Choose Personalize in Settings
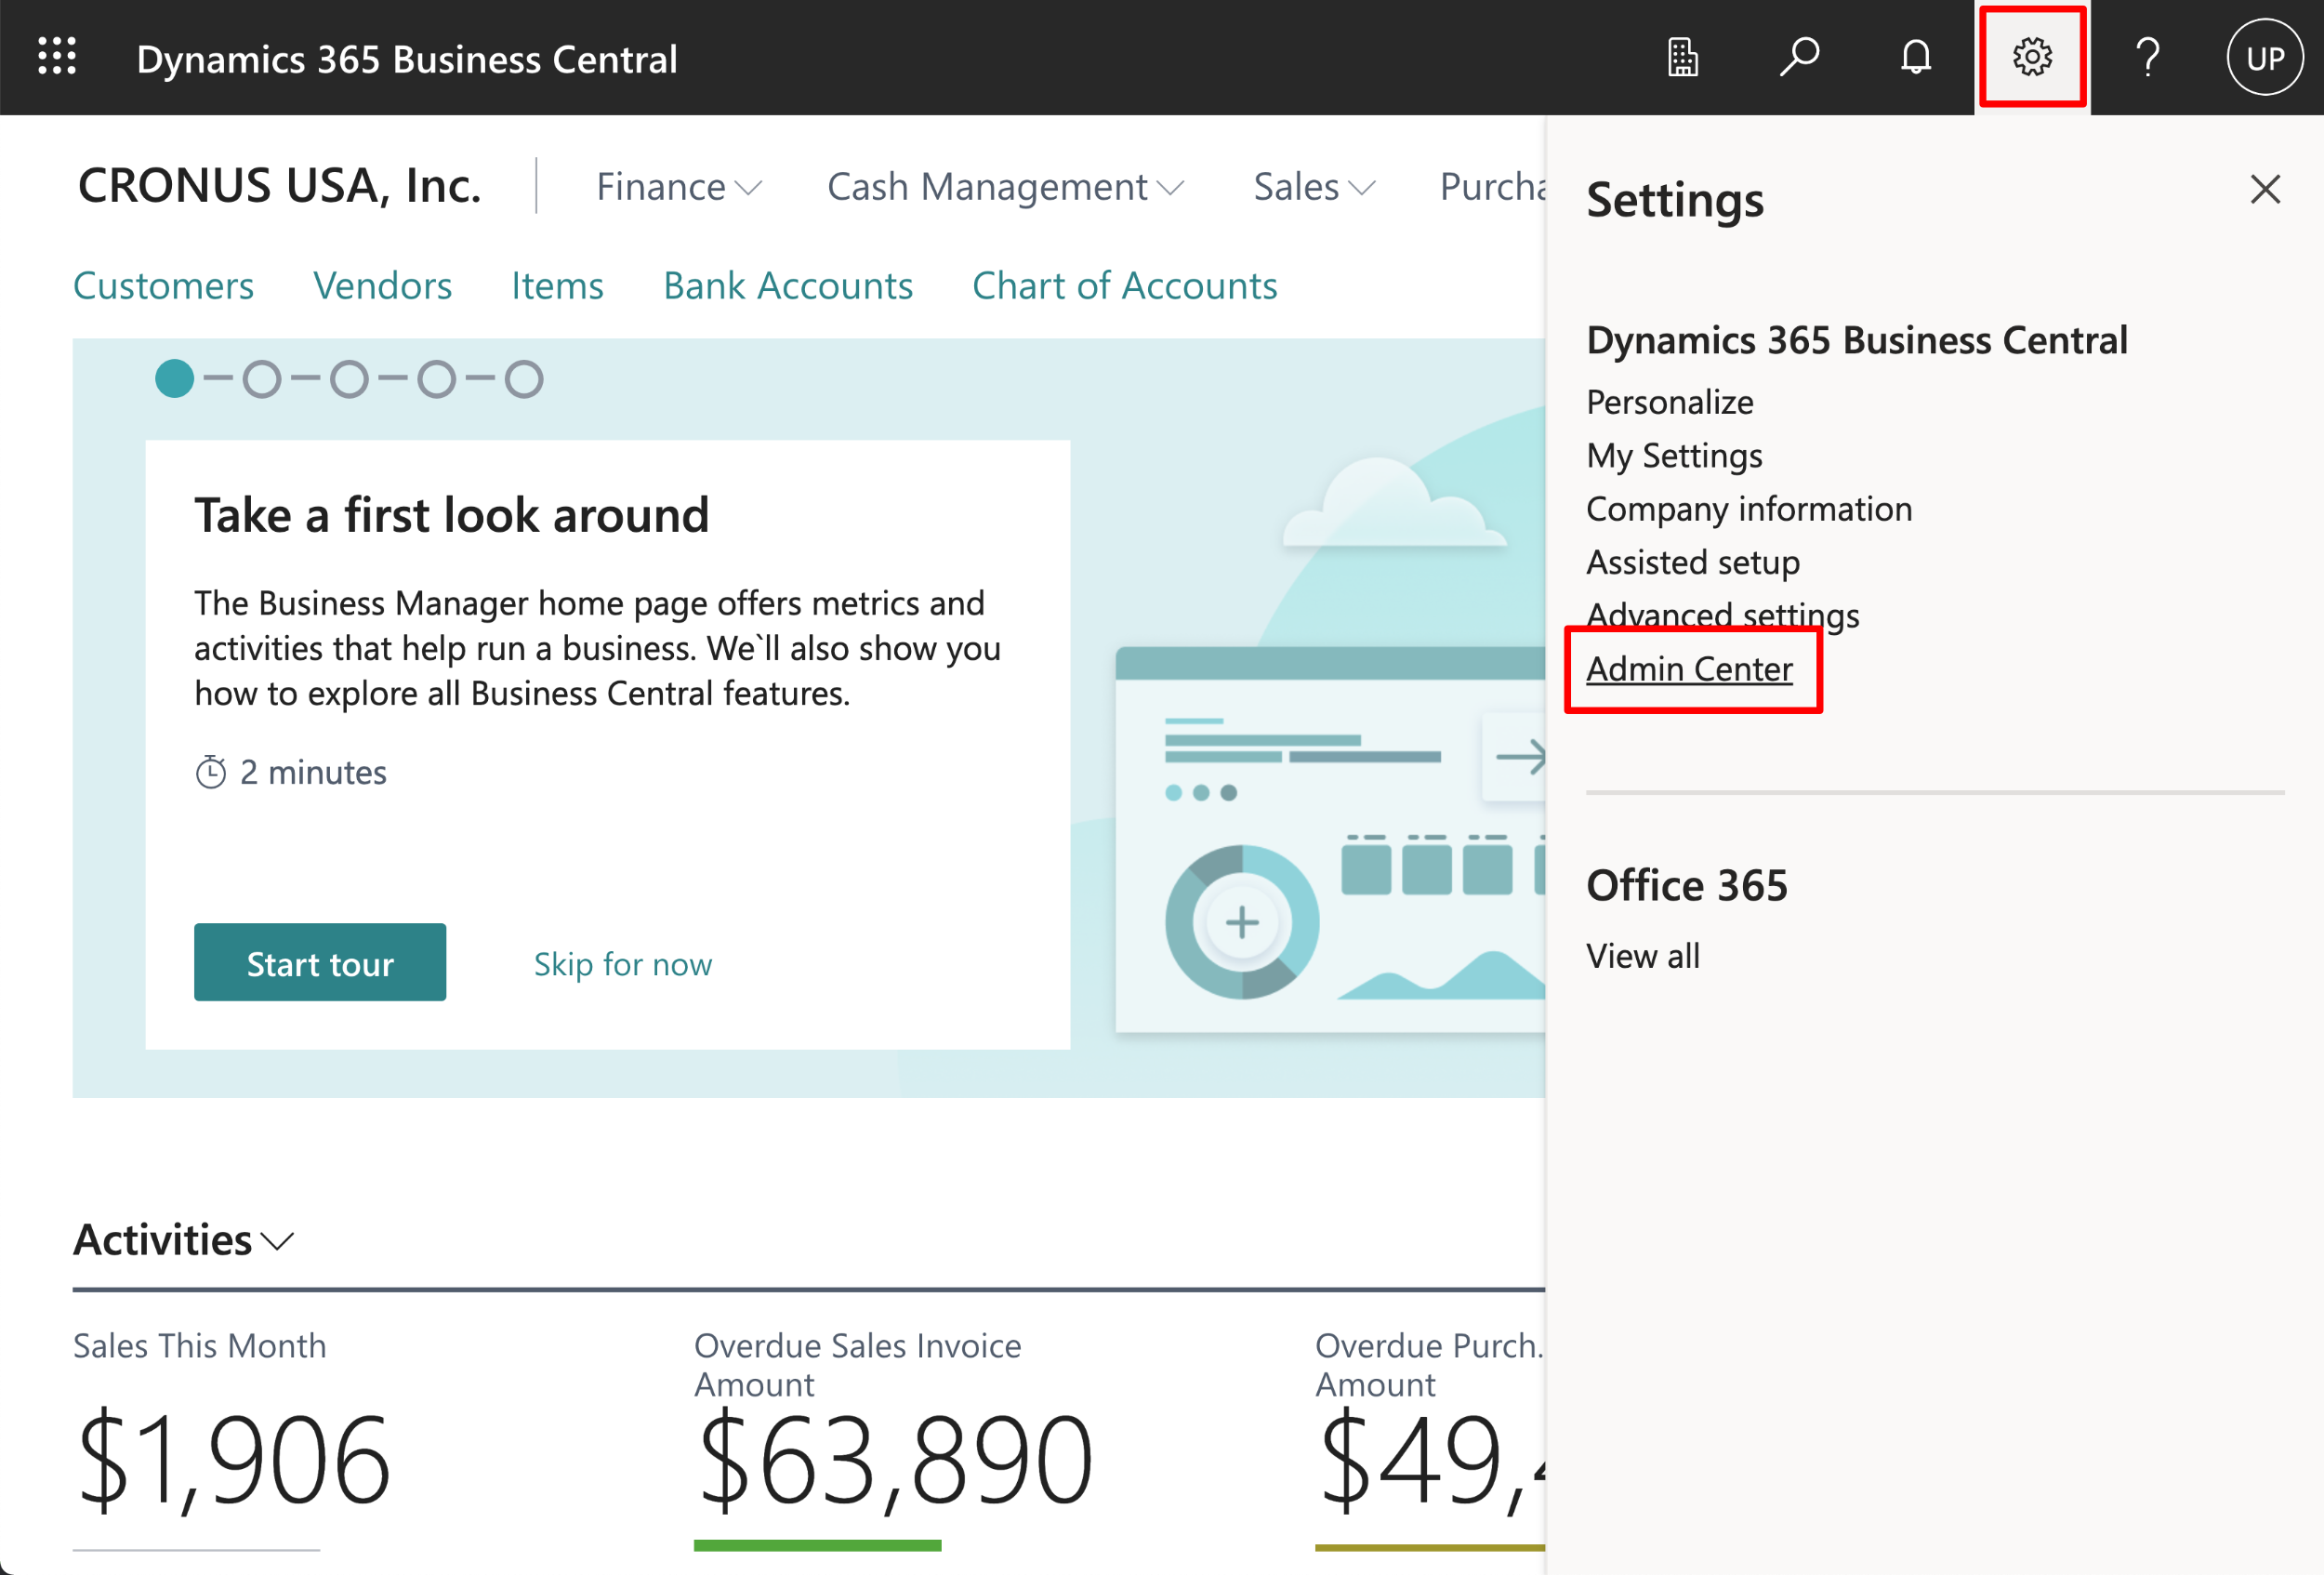This screenshot has height=1575, width=2324. click(x=1670, y=402)
